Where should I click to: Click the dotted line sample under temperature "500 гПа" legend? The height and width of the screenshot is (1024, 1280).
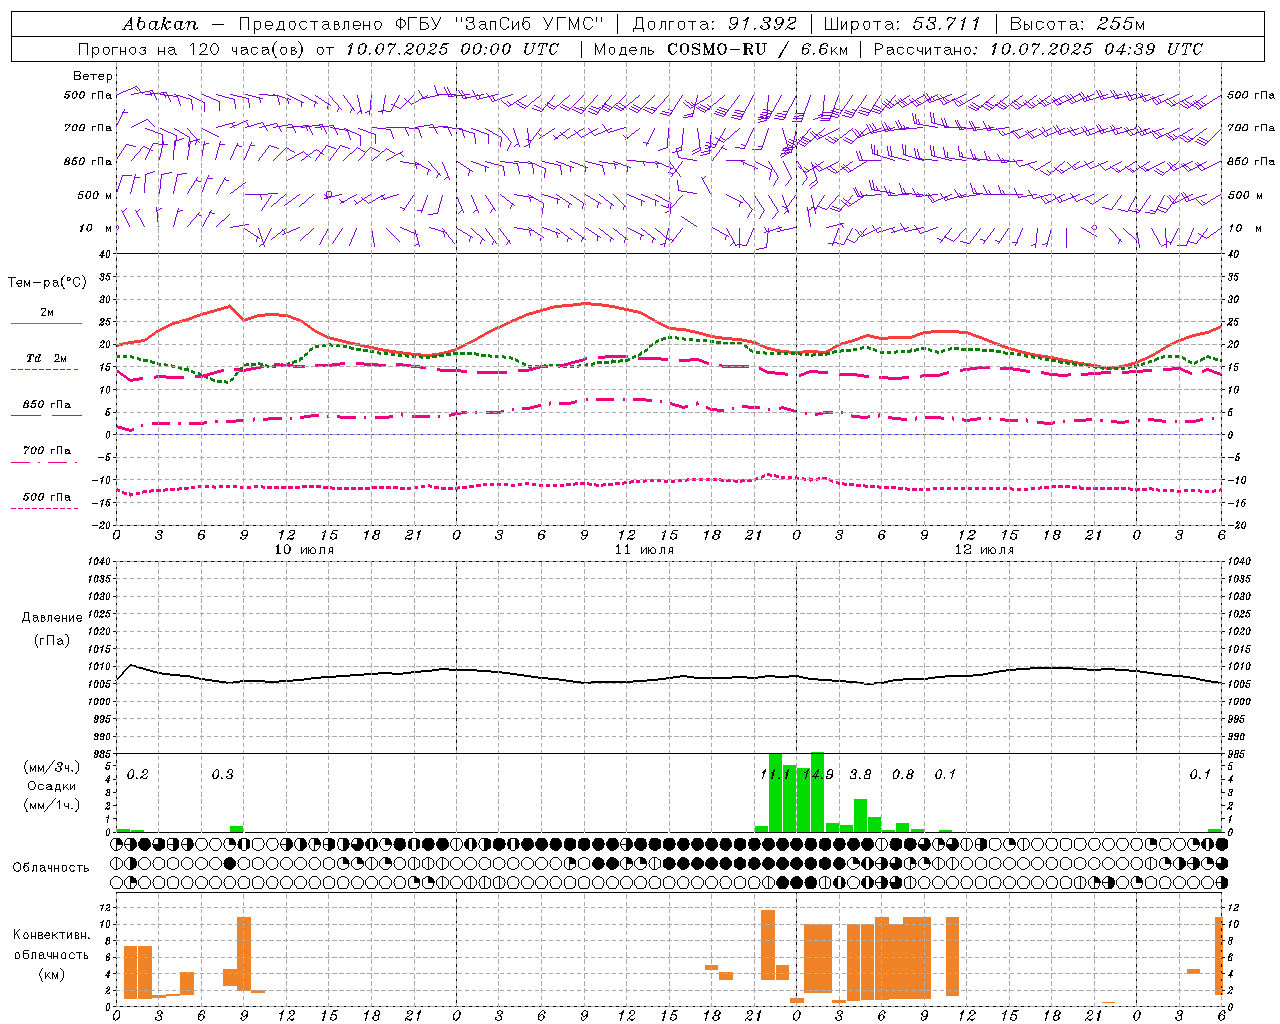tap(45, 508)
